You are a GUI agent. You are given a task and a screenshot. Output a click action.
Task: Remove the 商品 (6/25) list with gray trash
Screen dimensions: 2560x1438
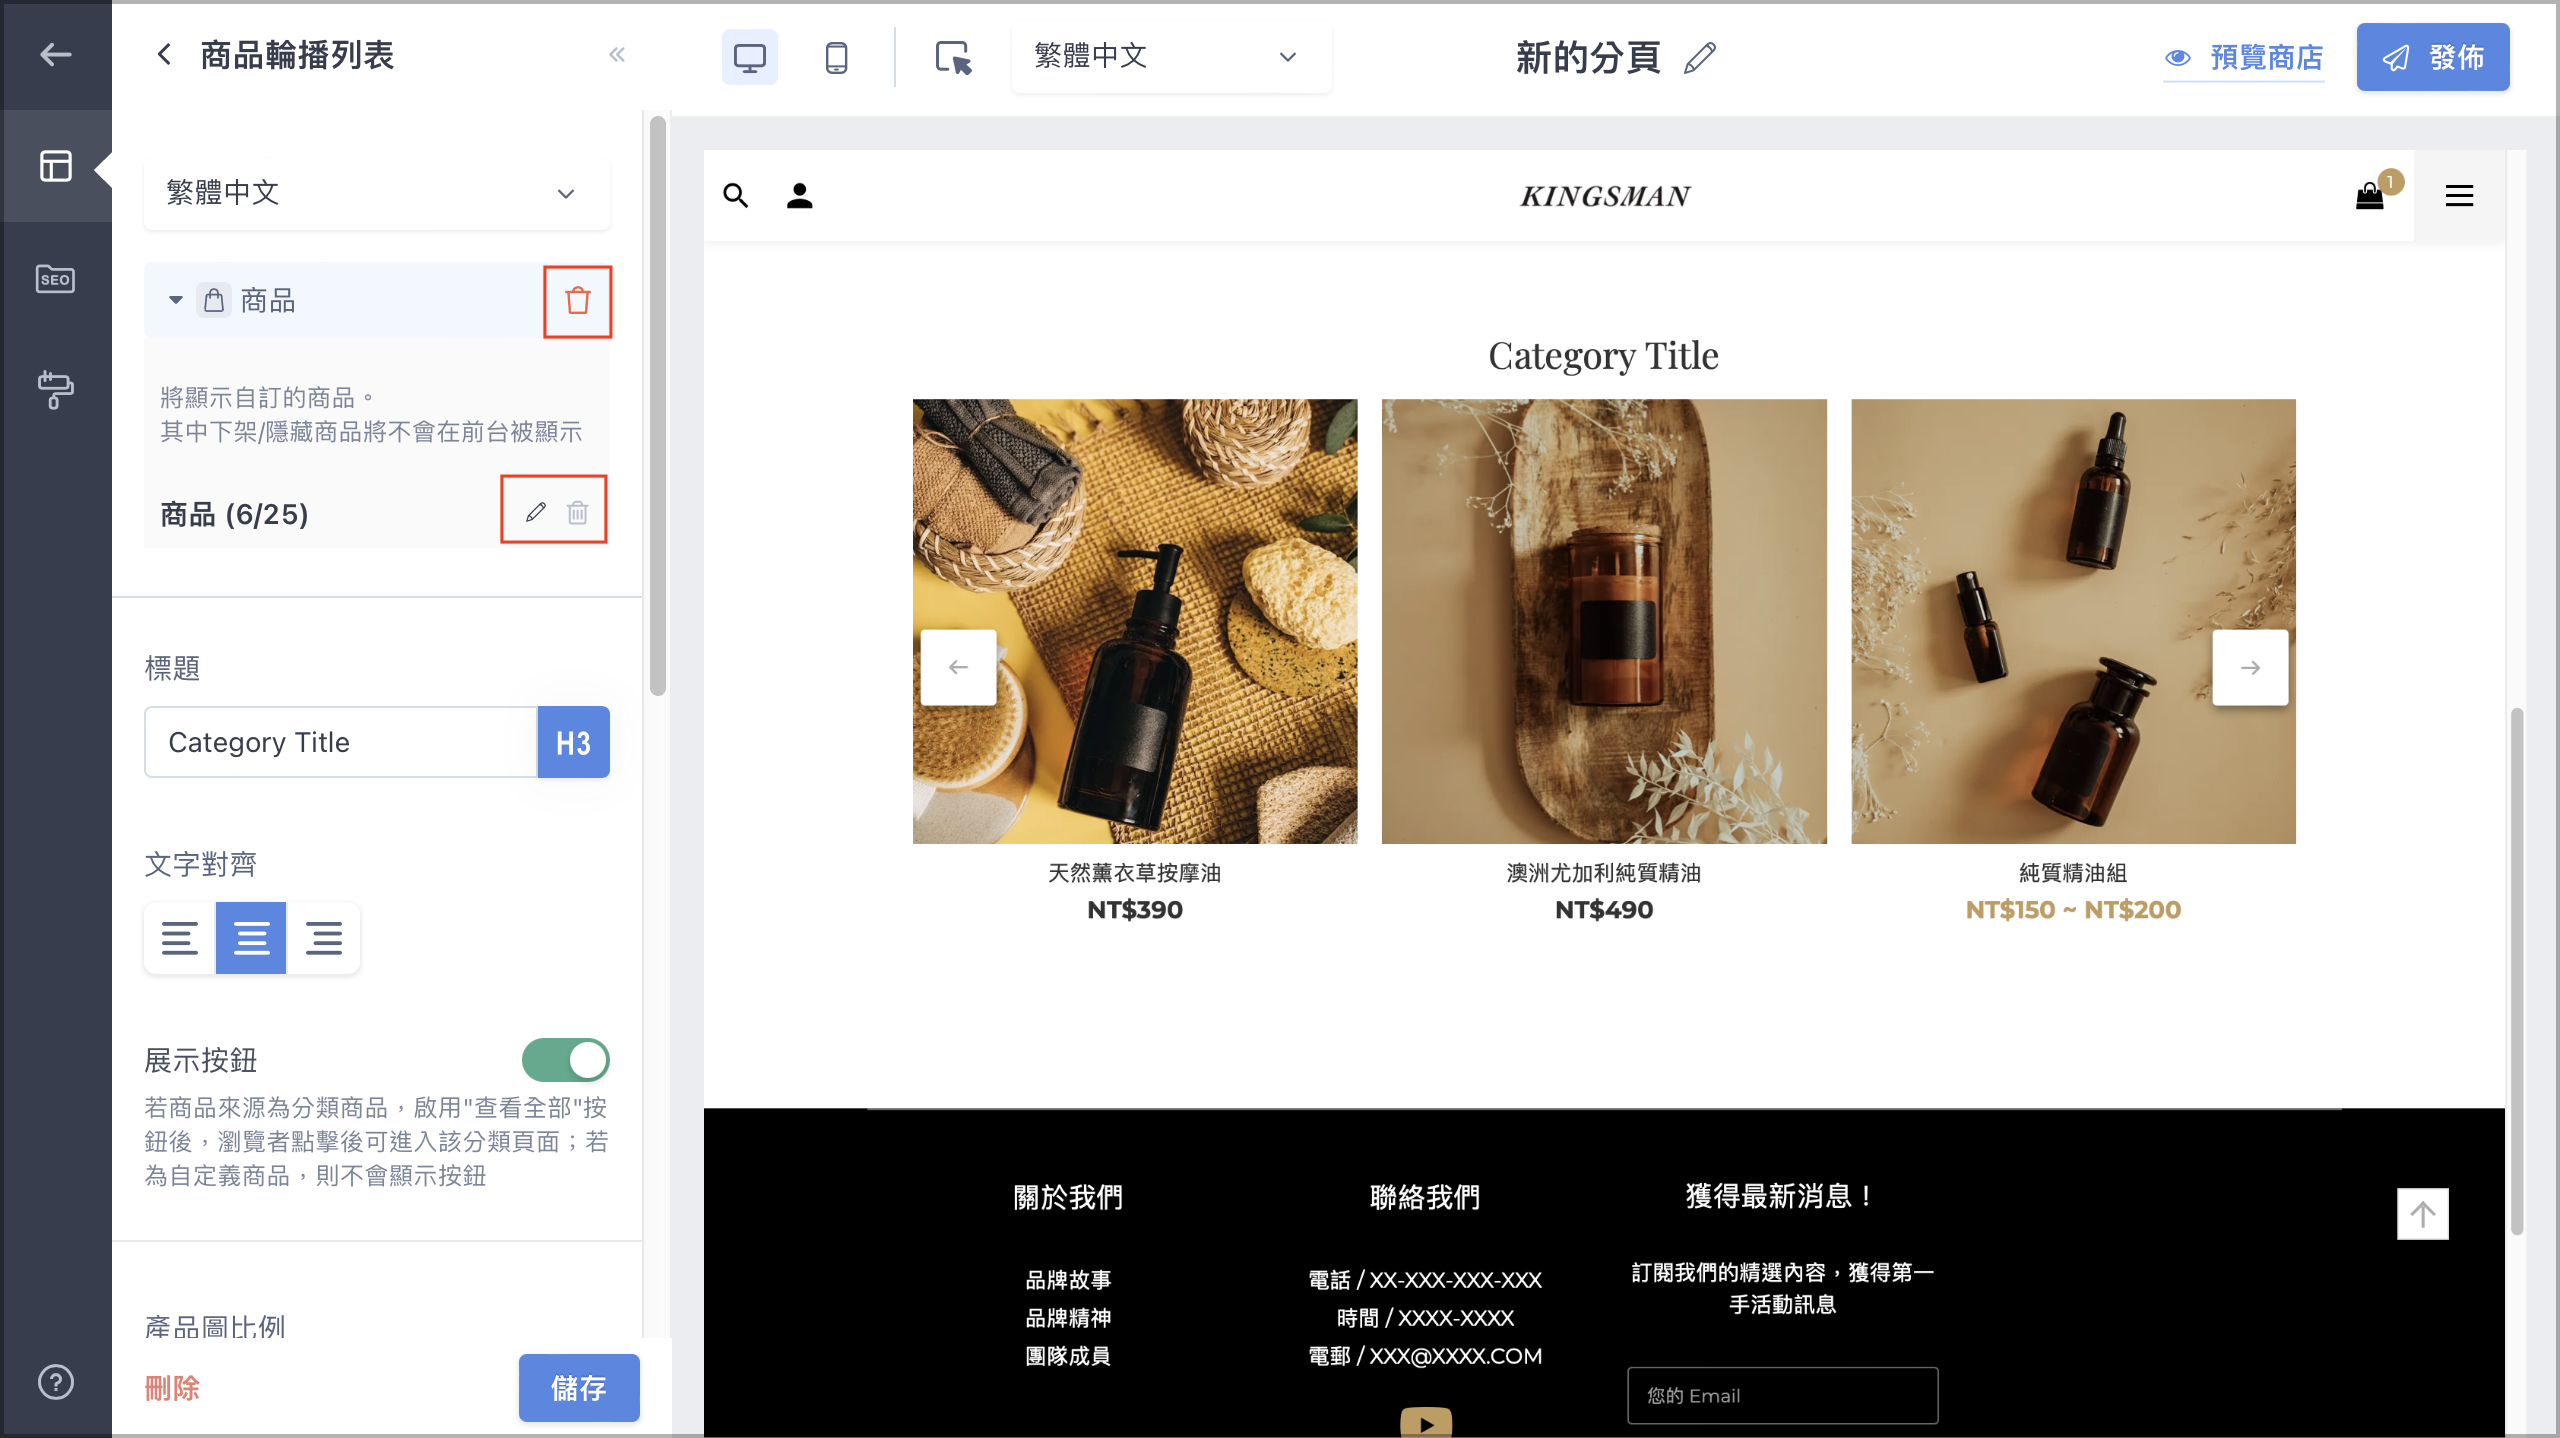[577, 512]
